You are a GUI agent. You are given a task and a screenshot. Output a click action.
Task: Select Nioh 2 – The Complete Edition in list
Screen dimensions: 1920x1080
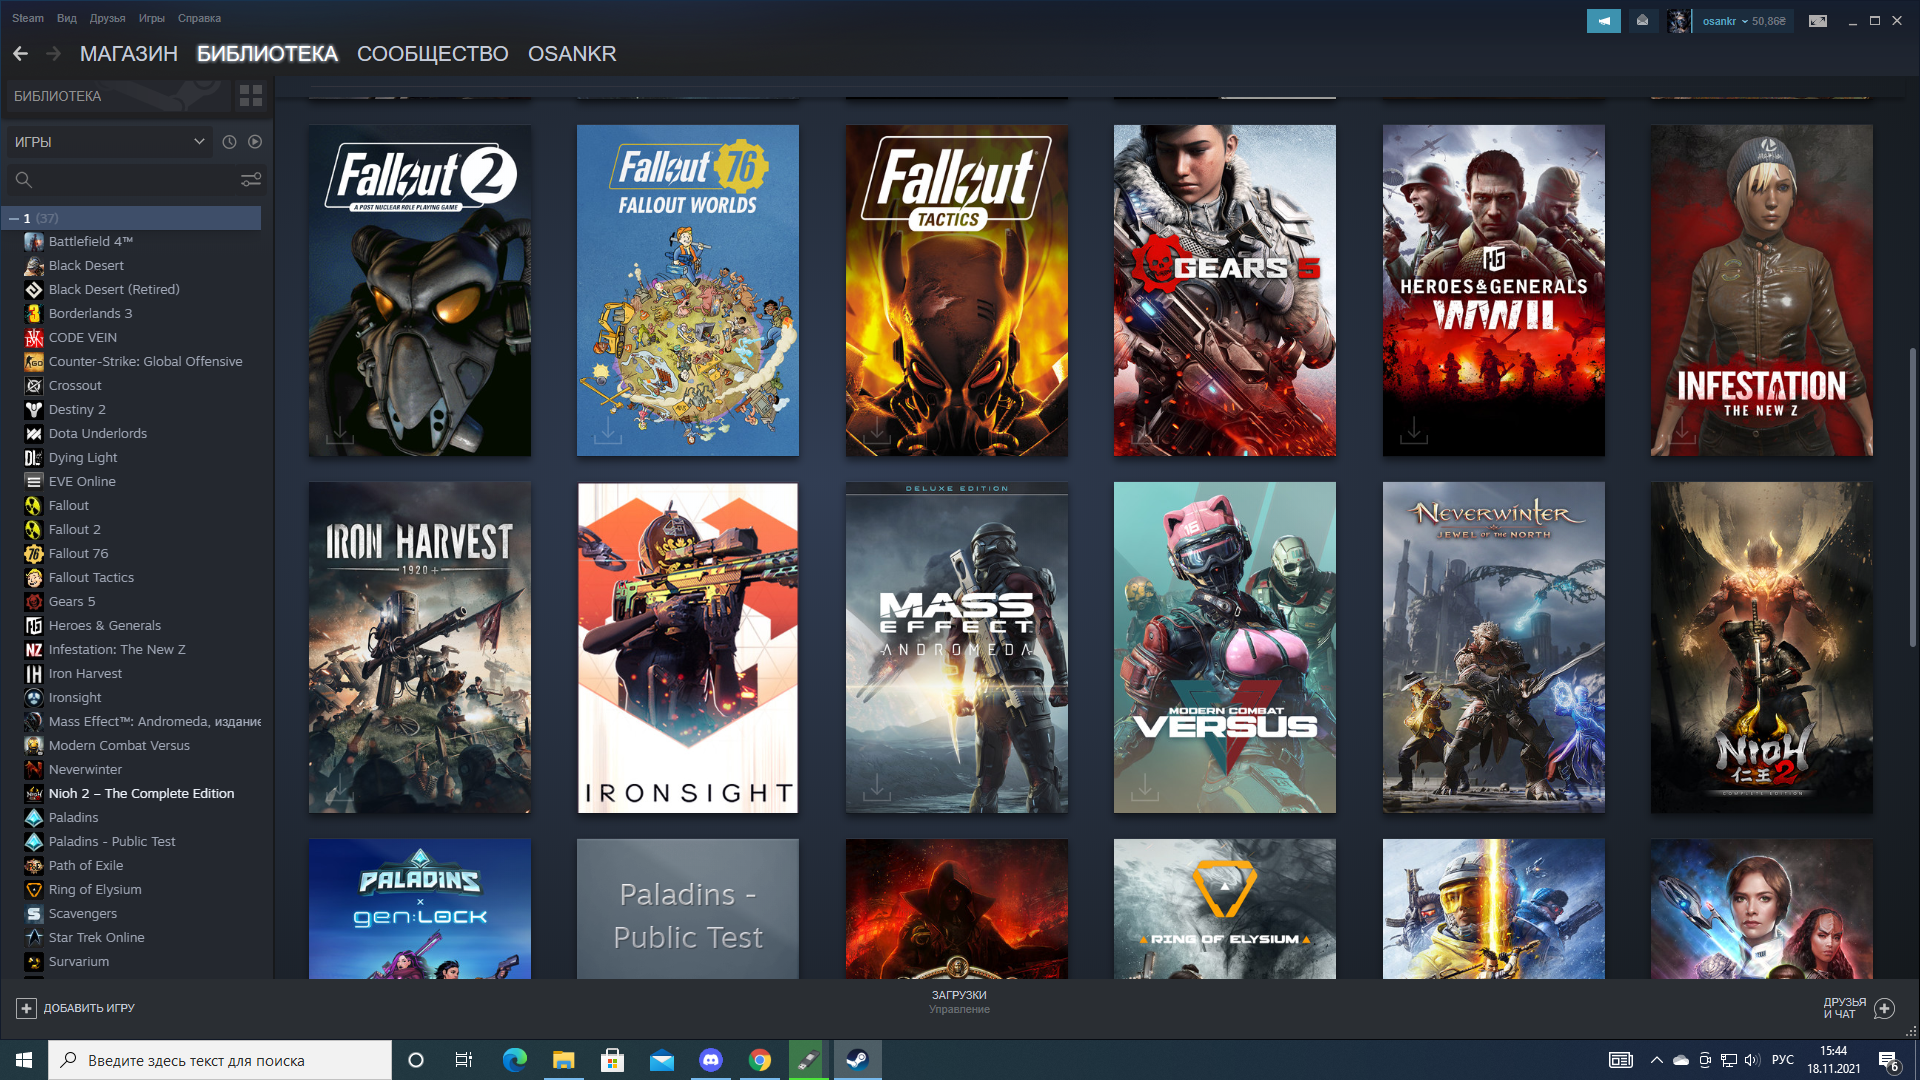tap(141, 794)
